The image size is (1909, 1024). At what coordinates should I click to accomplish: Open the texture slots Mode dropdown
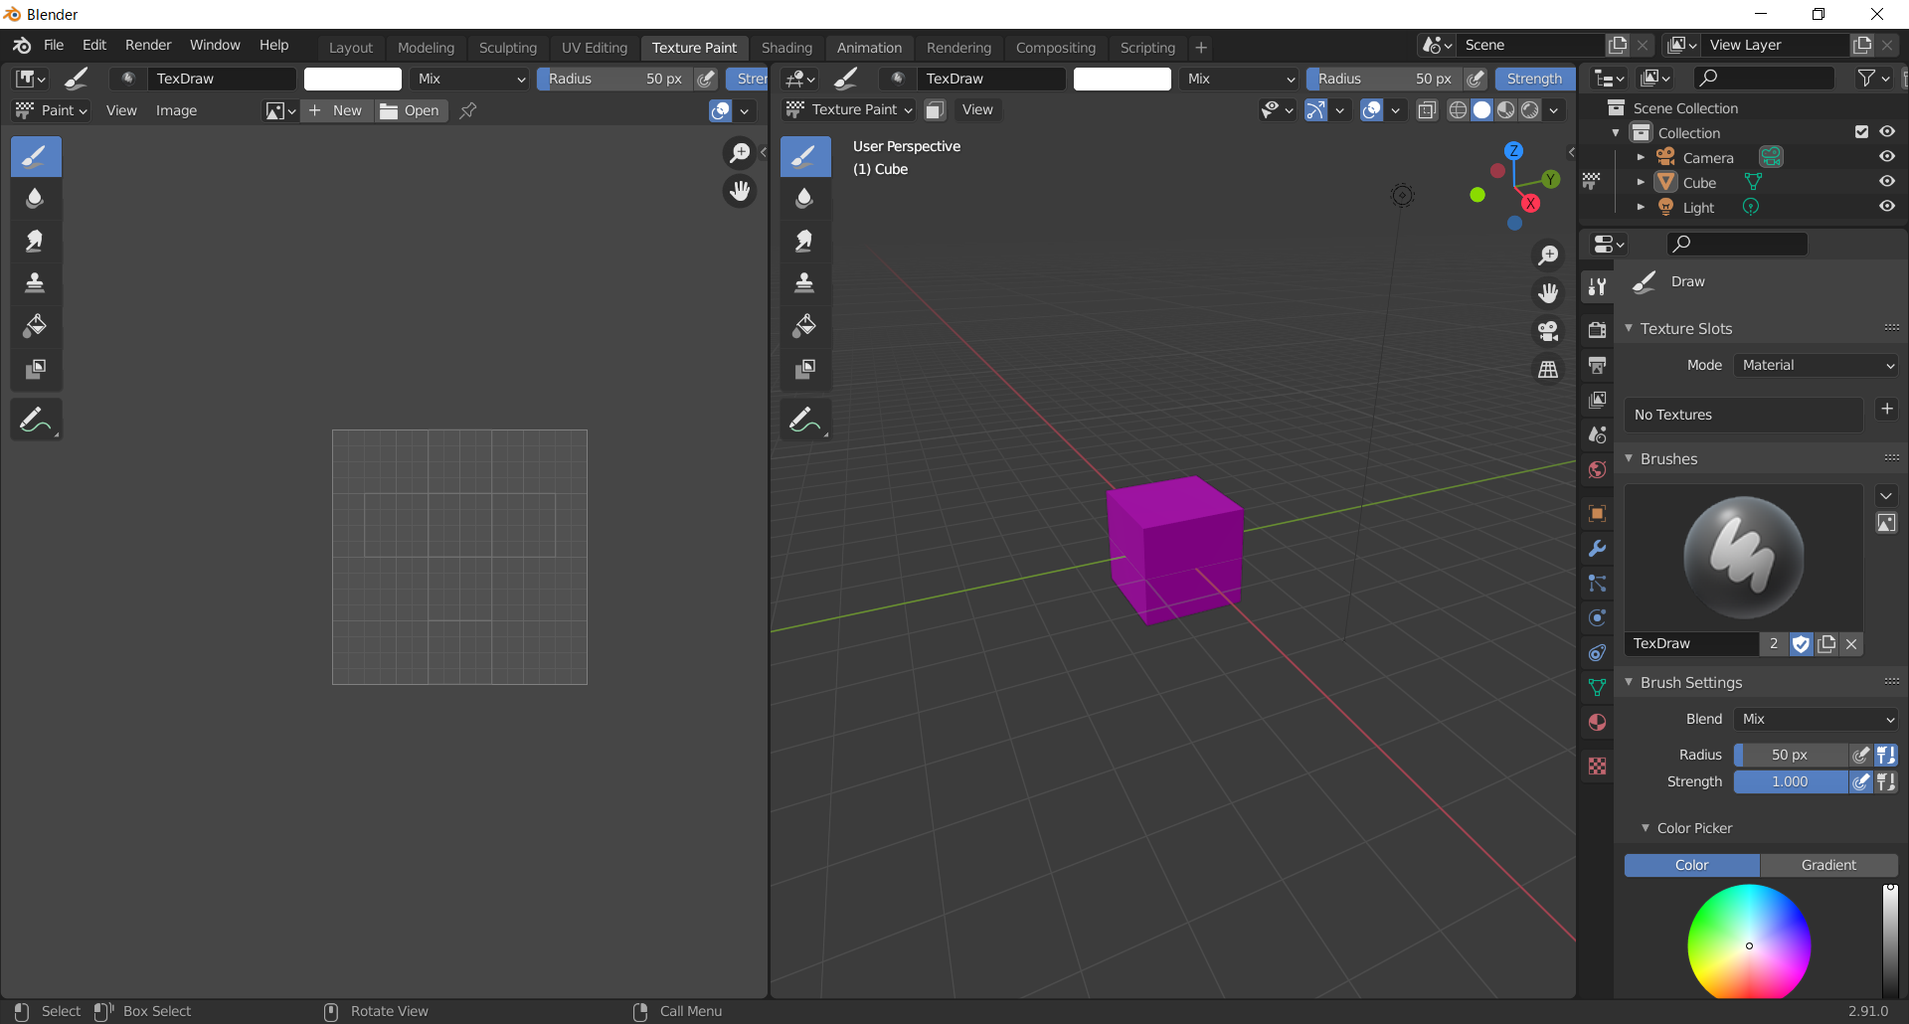[1816, 365]
